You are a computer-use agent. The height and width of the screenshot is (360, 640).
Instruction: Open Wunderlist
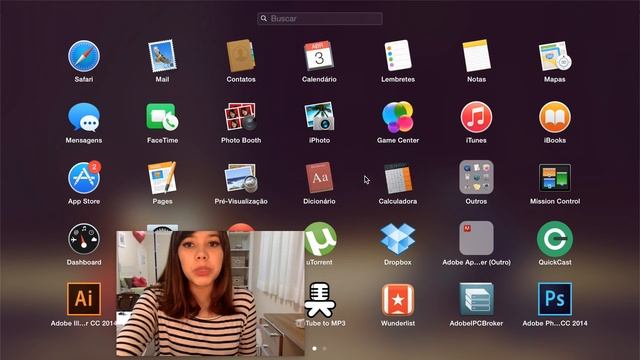pos(398,300)
